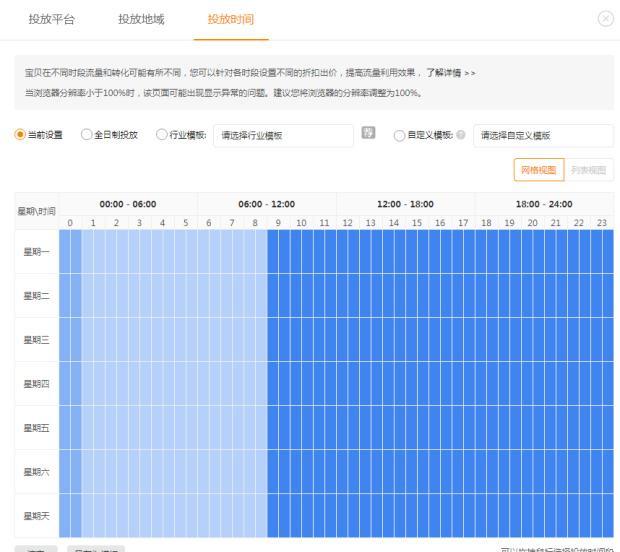This screenshot has height=552, width=620.
Task: Close the settings dialog with the X icon
Action: pyautogui.click(x=605, y=19)
